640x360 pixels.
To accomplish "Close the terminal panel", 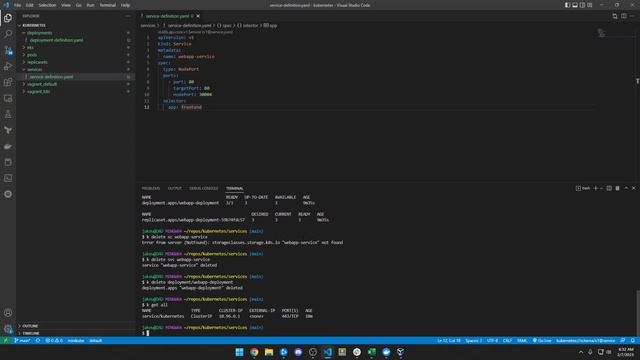I will [x=633, y=188].
